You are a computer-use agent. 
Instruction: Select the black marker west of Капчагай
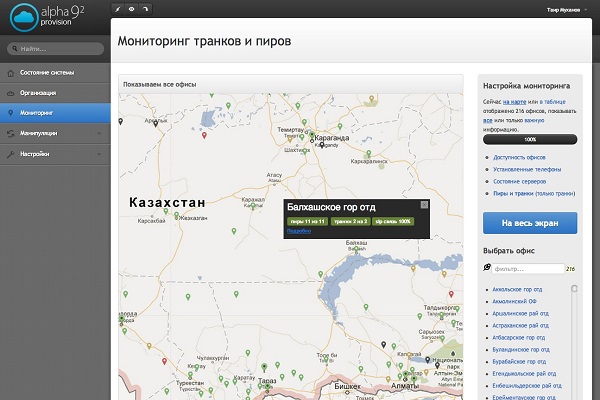click(x=383, y=344)
